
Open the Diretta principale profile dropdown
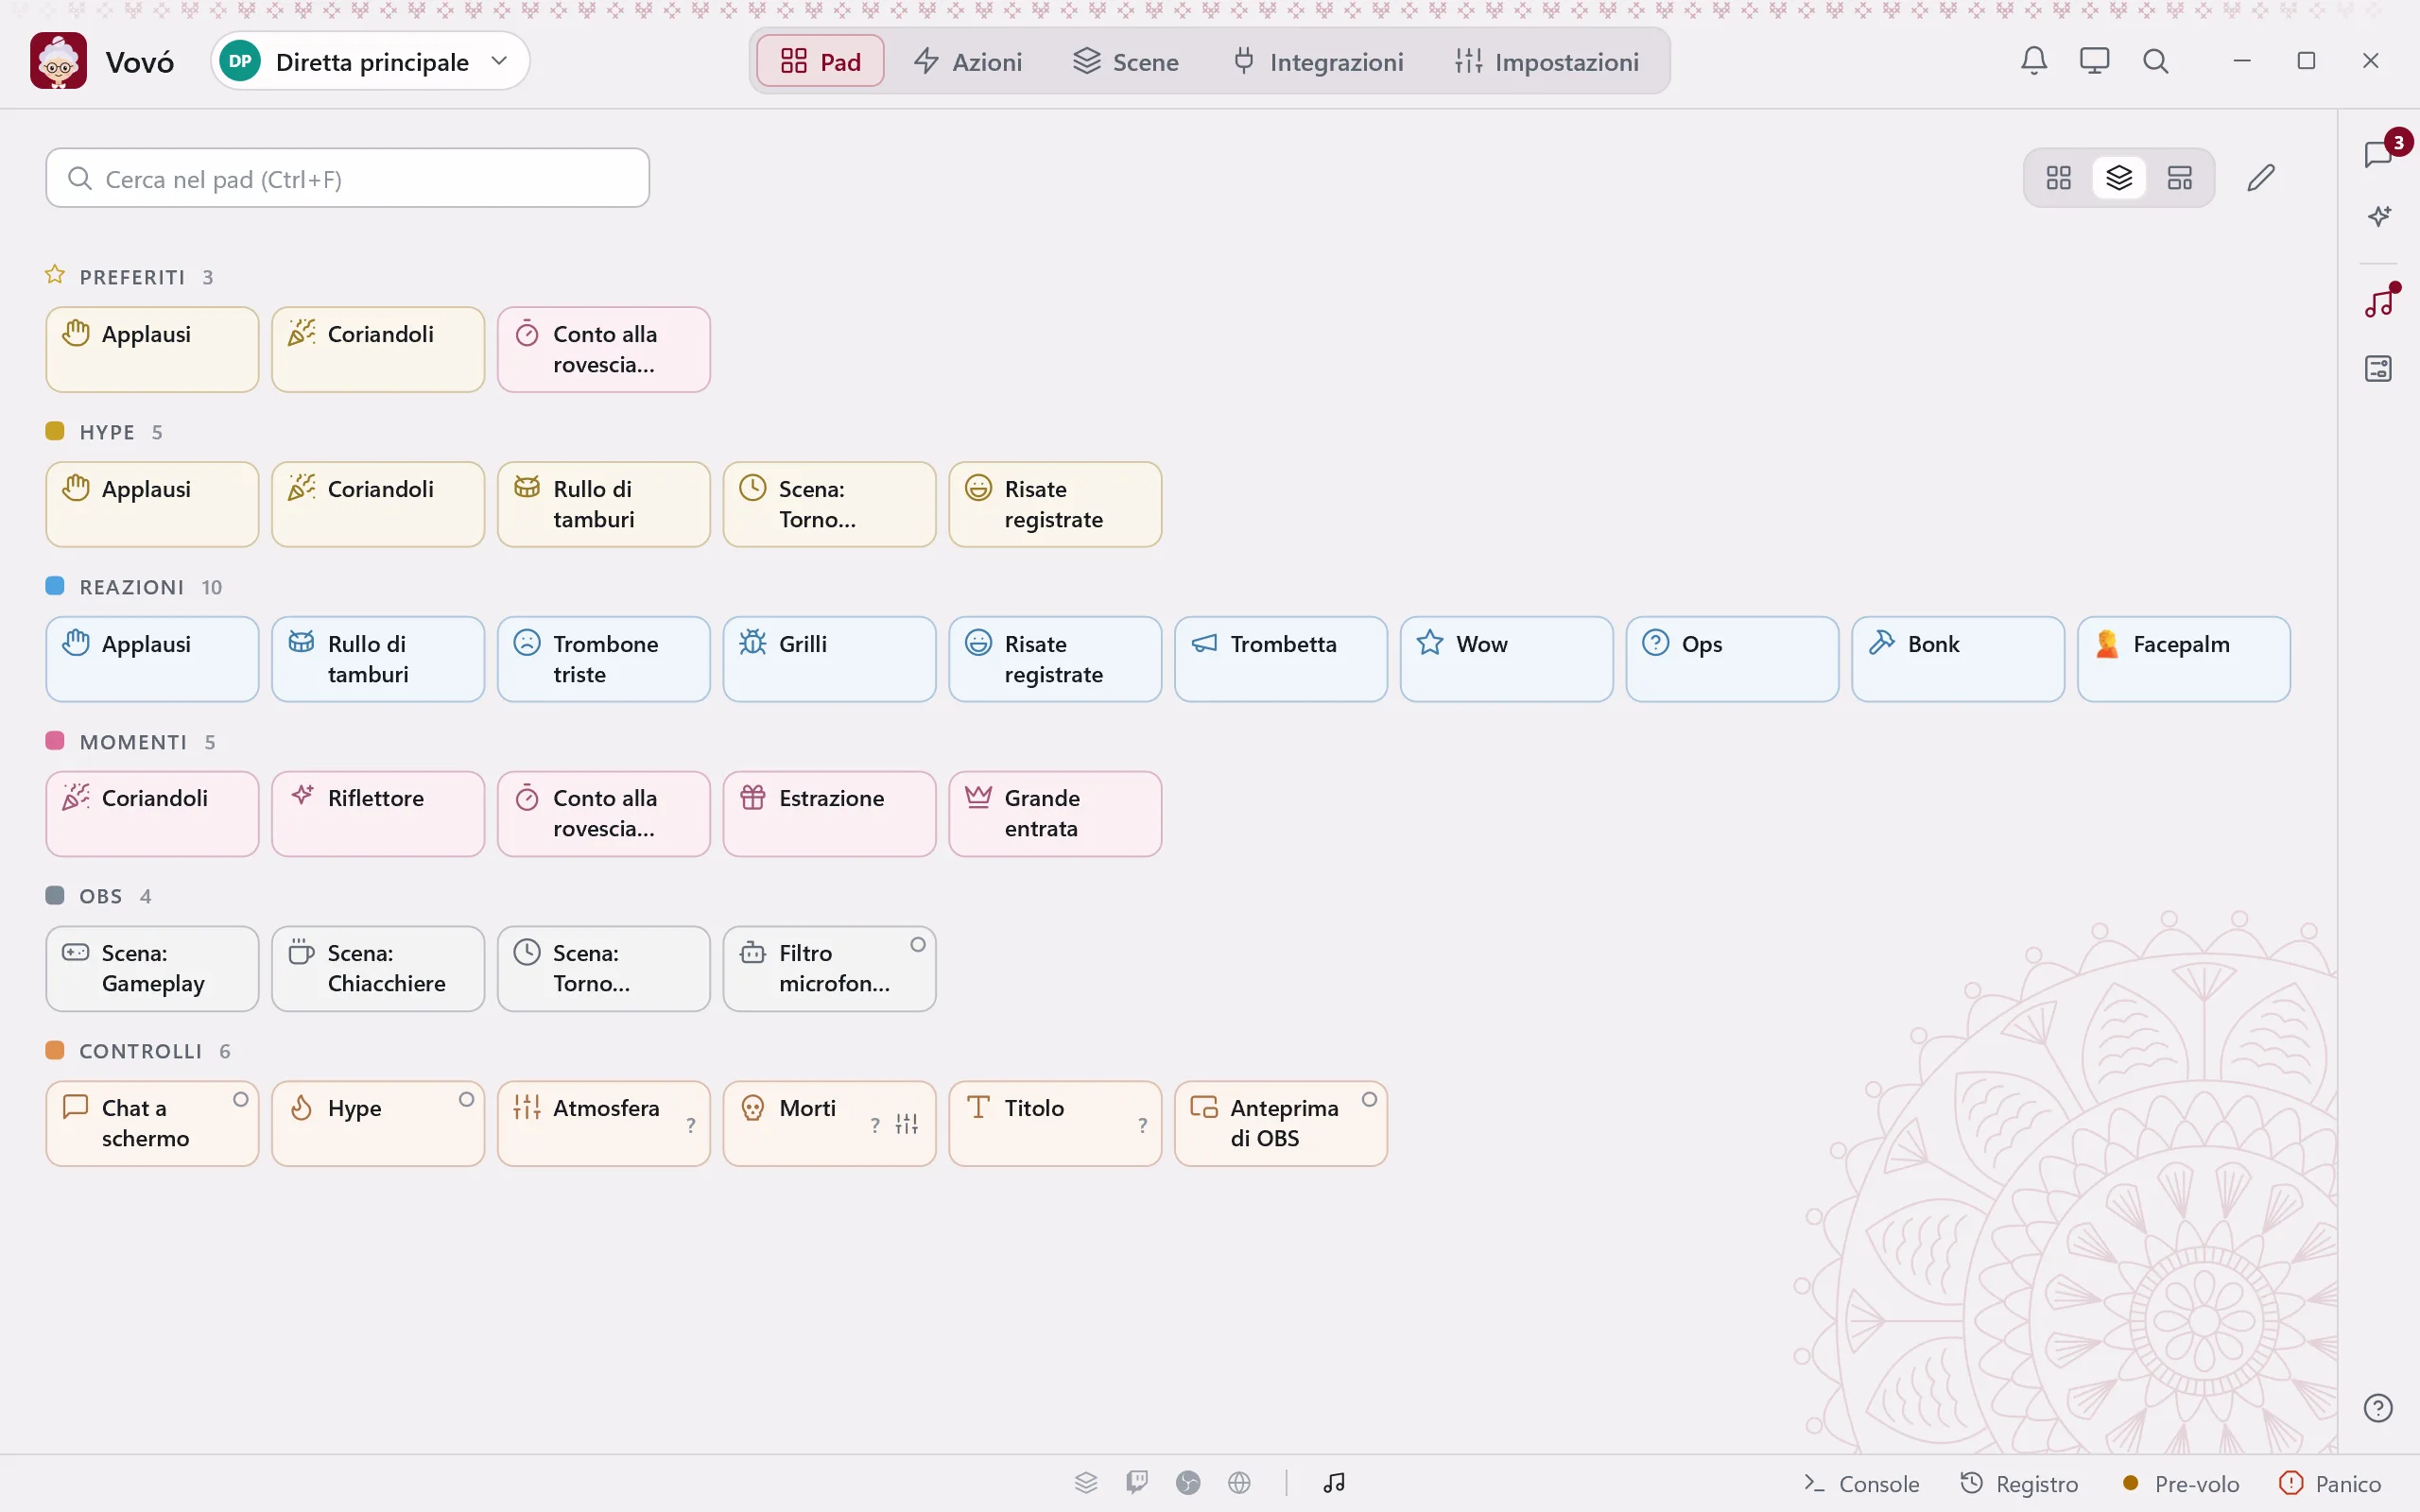pyautogui.click(x=370, y=61)
